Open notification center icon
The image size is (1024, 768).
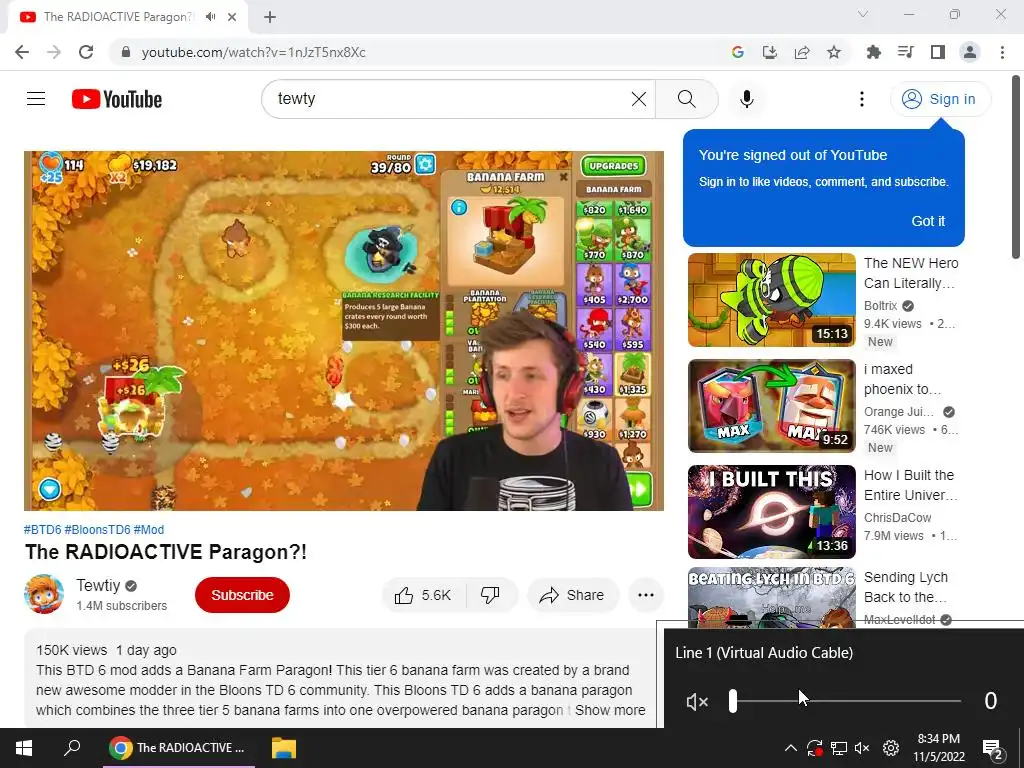tap(993, 749)
